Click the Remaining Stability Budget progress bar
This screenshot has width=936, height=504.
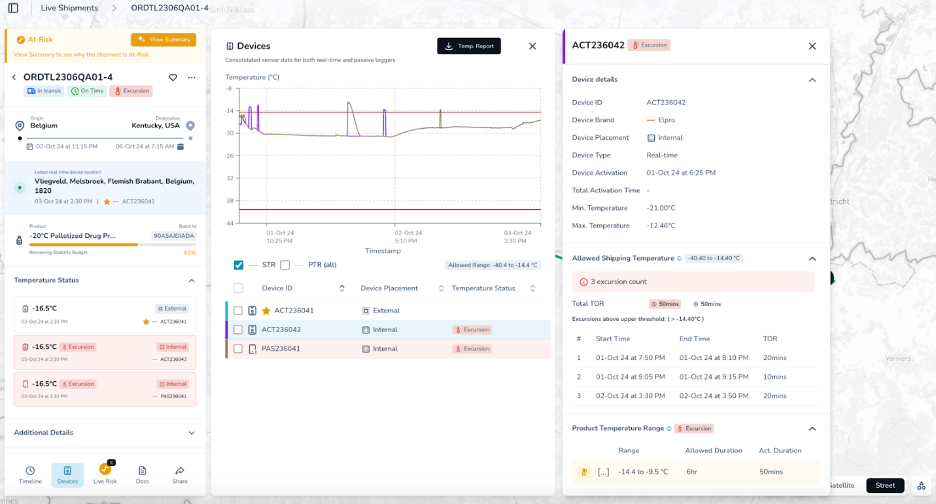pos(113,244)
